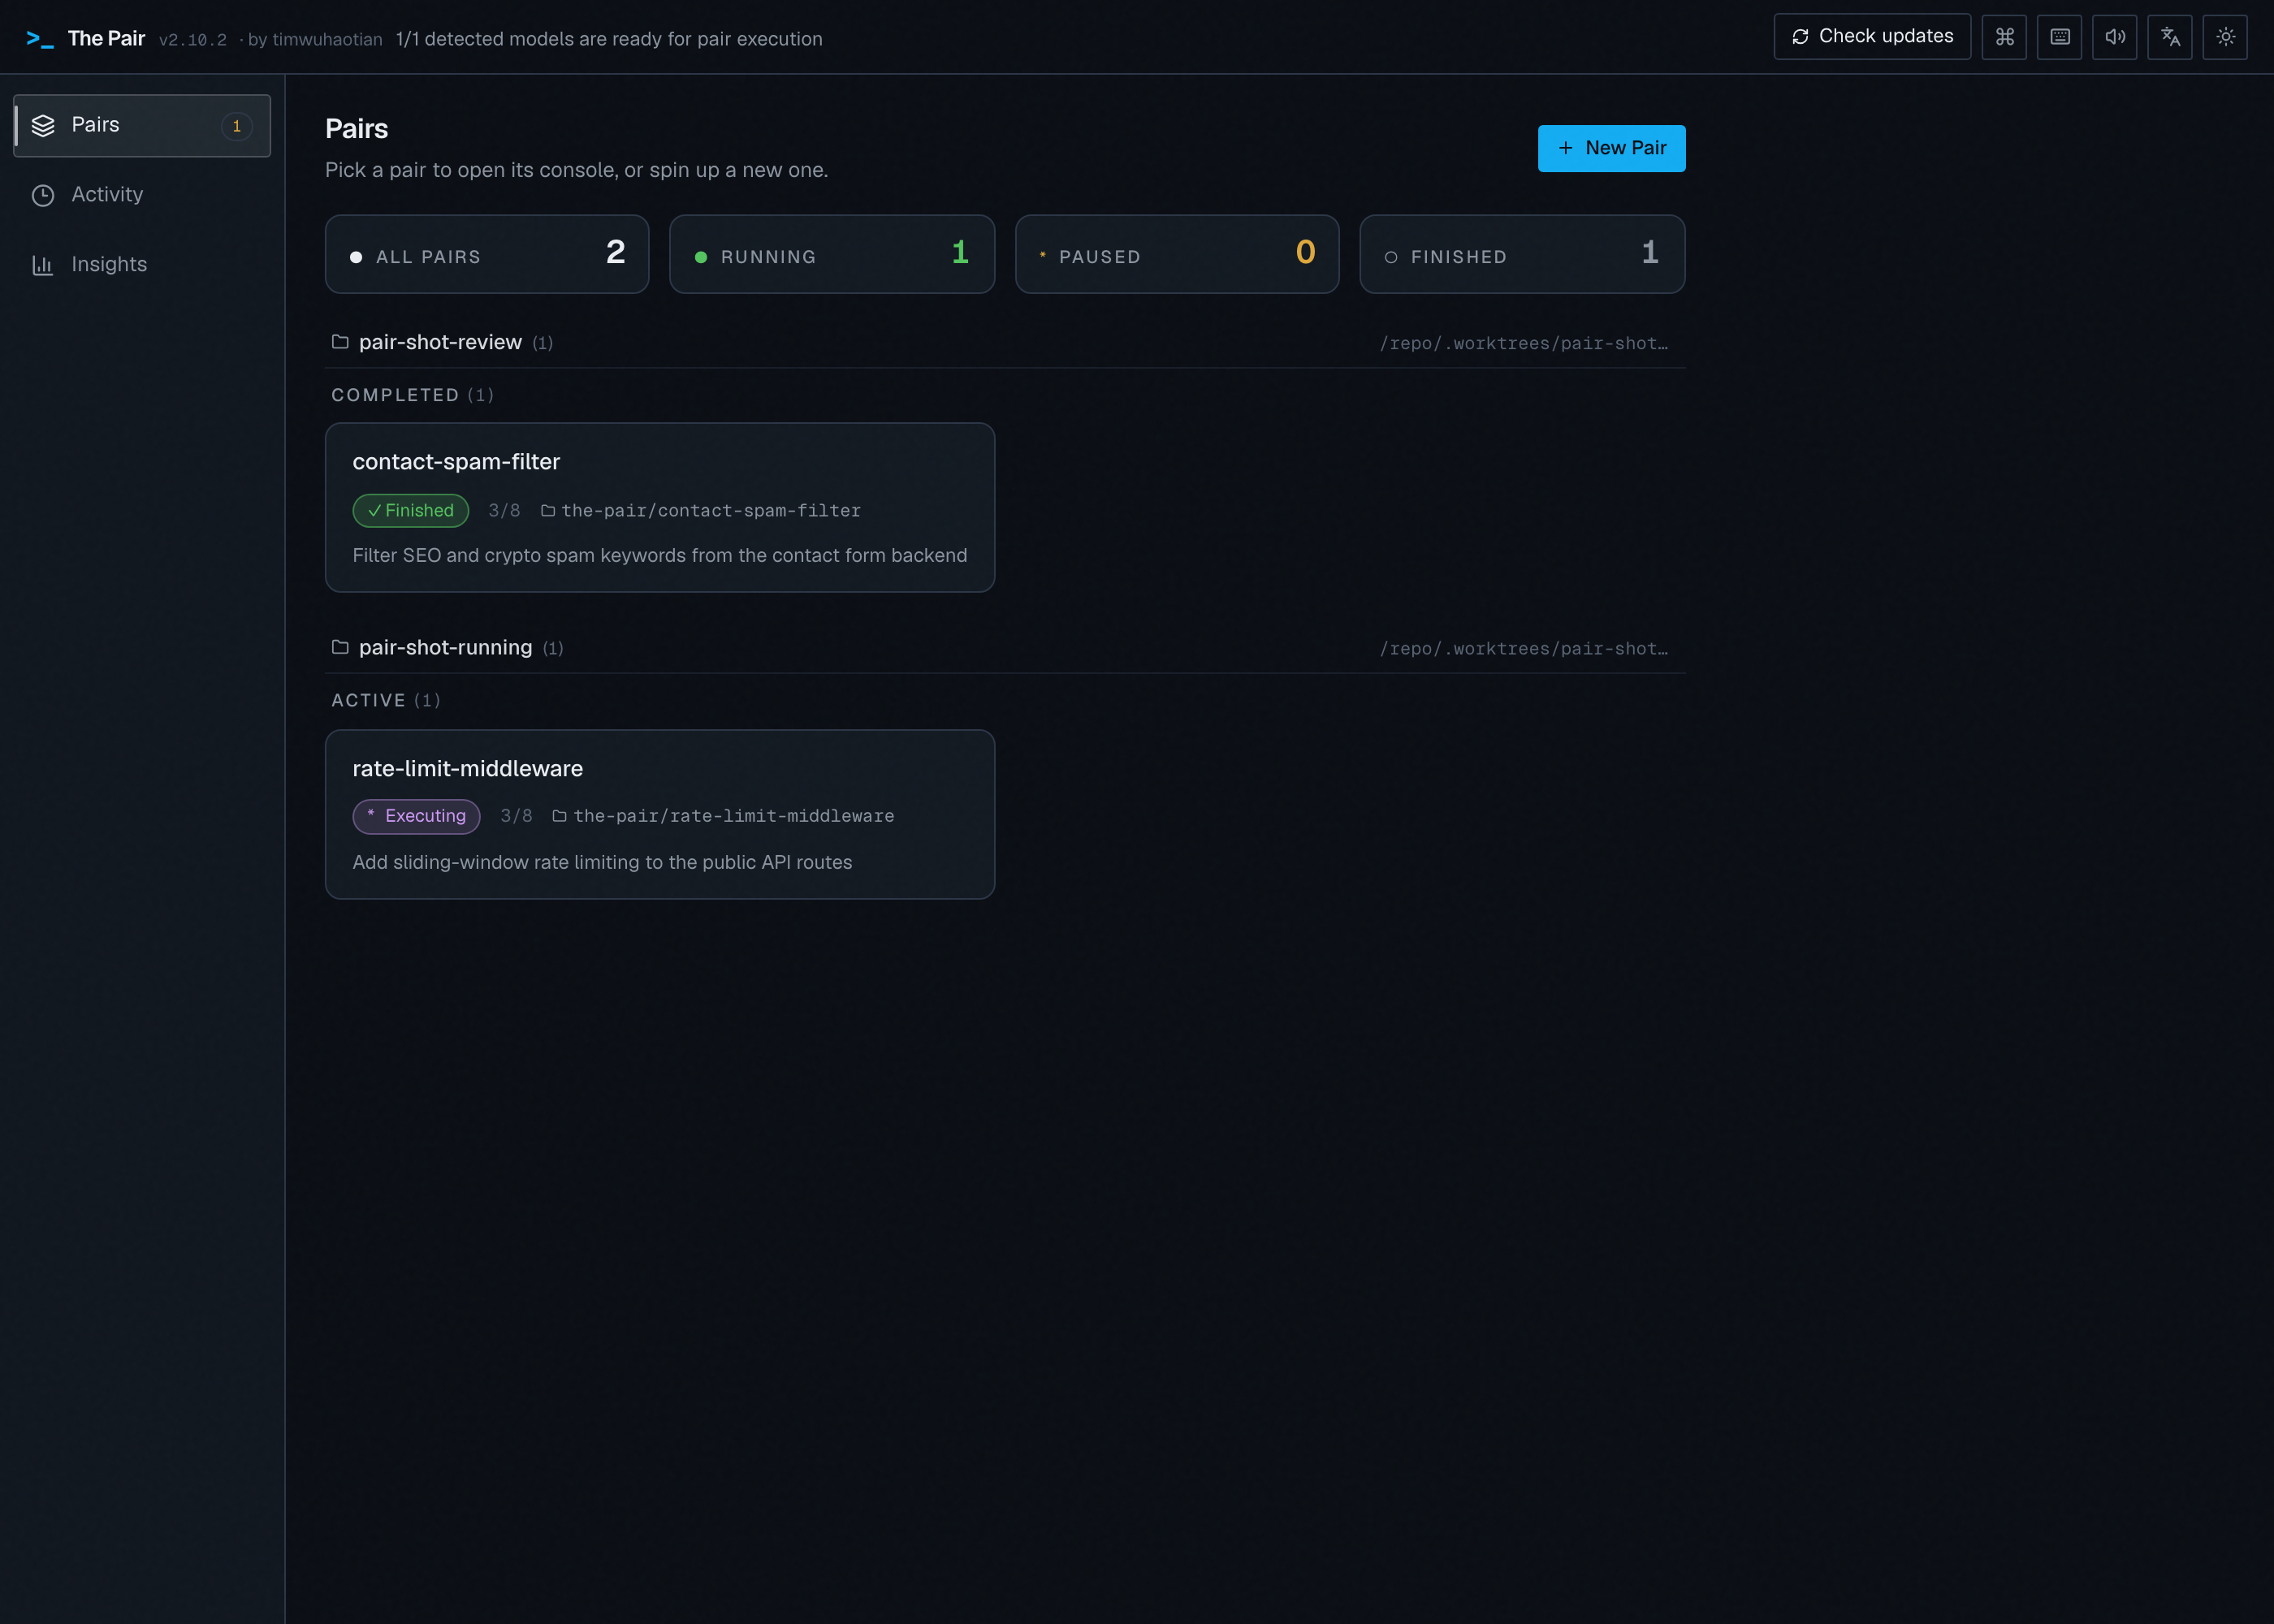2274x1624 pixels.
Task: Click the Pairs layers icon in sidebar
Action: point(43,126)
